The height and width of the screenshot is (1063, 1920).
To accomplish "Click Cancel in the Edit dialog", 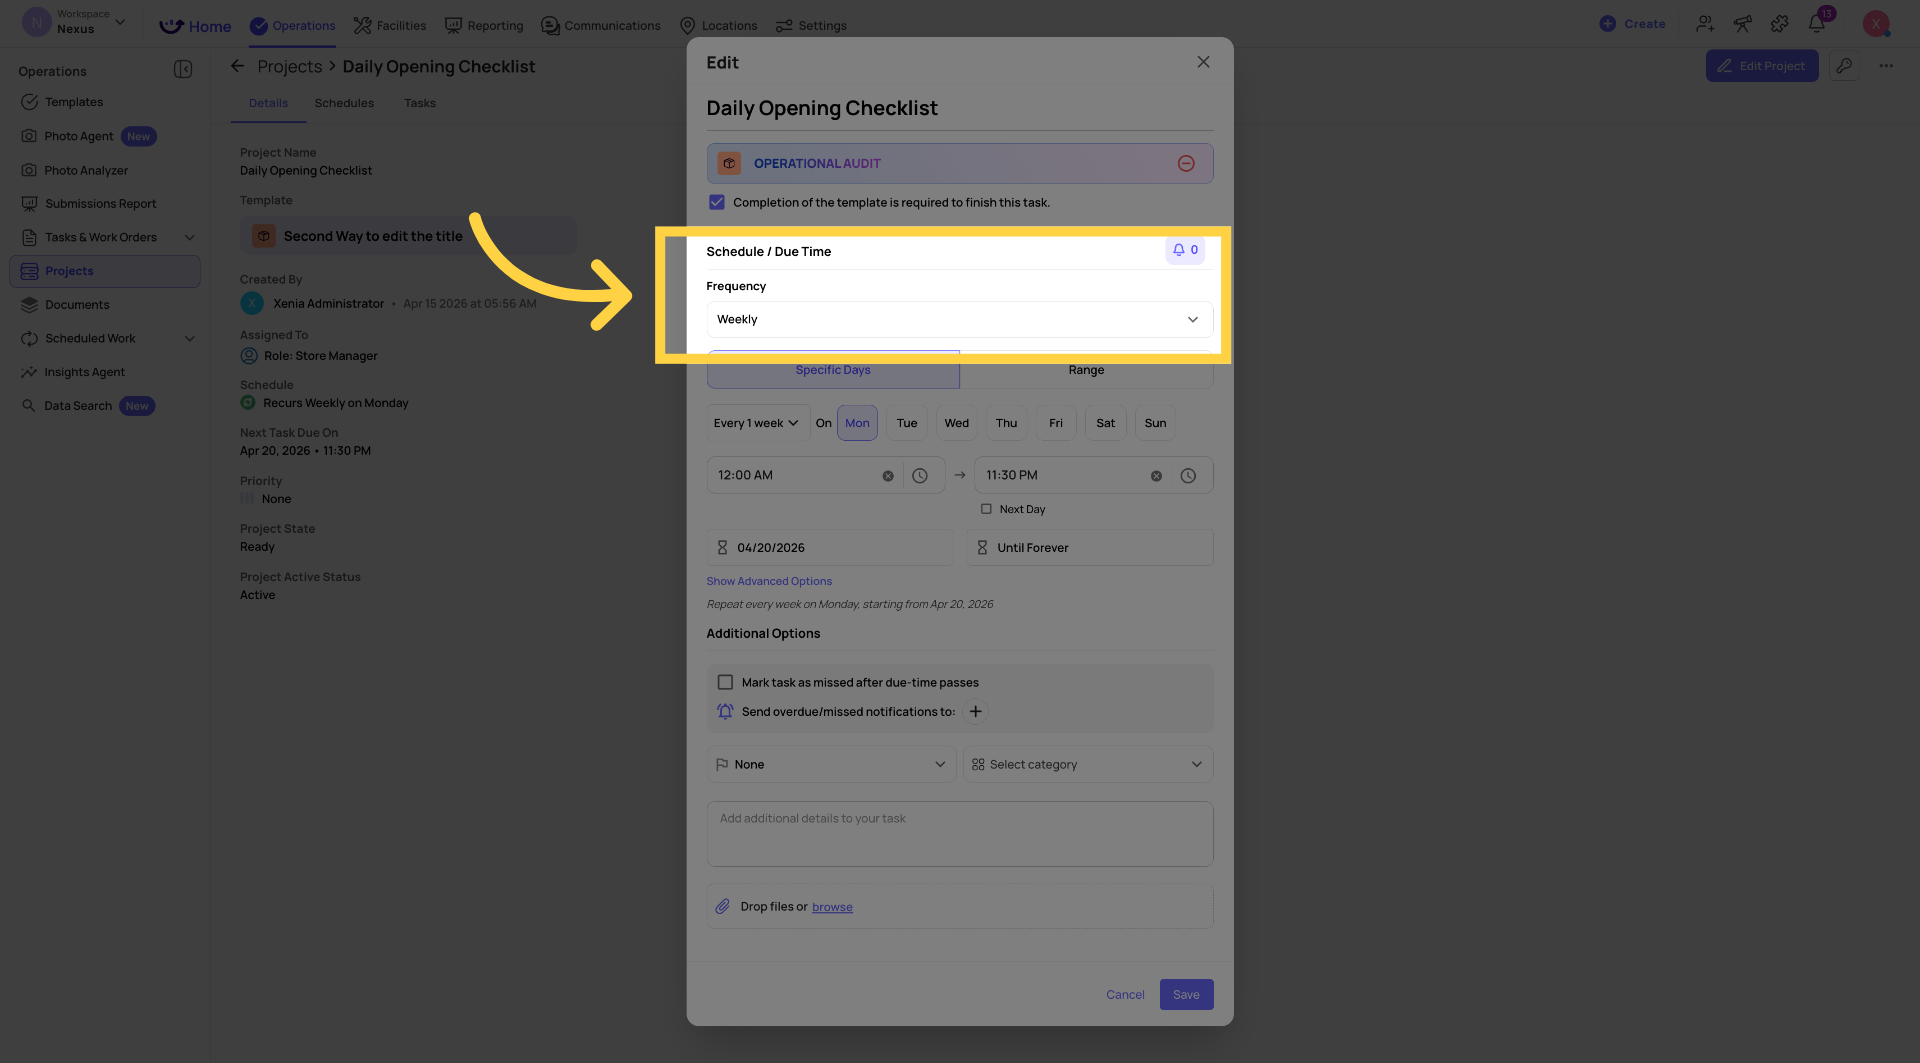I will 1125,994.
